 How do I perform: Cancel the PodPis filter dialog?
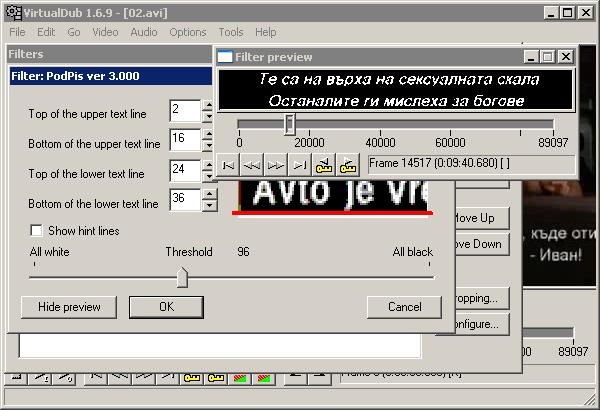(404, 307)
